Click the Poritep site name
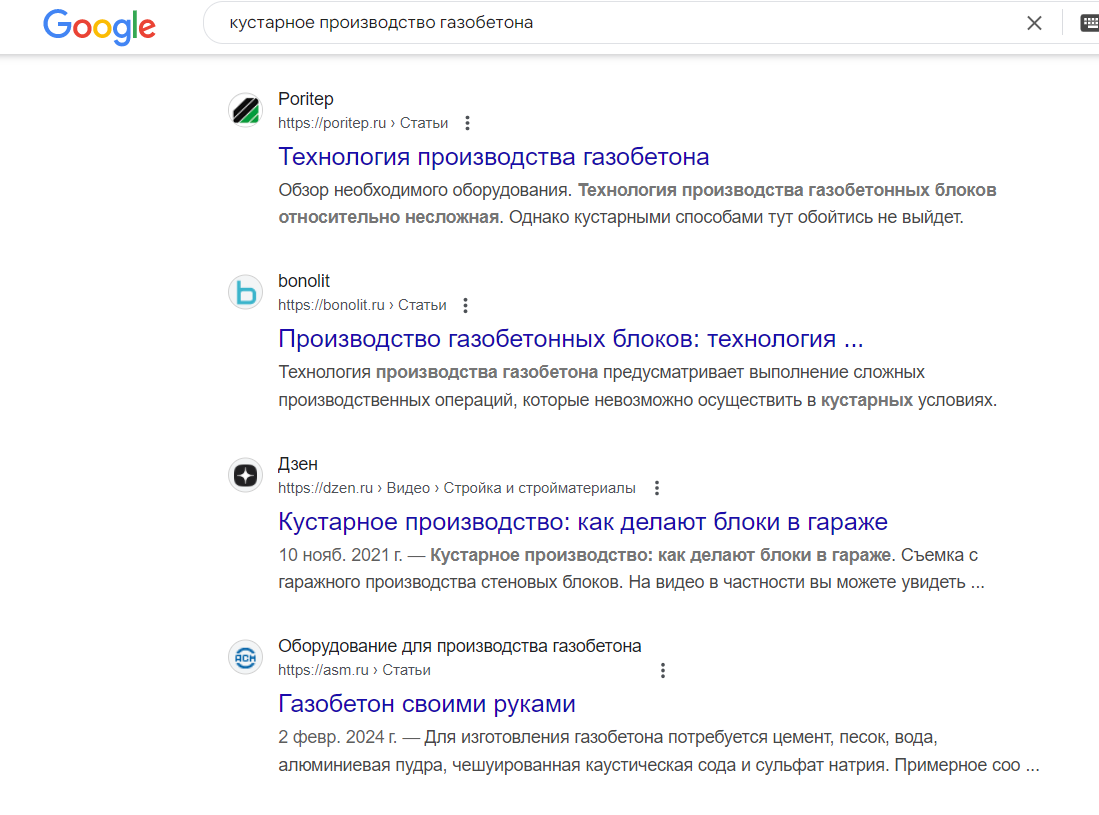Viewport: 1099px width, 815px height. tap(306, 99)
